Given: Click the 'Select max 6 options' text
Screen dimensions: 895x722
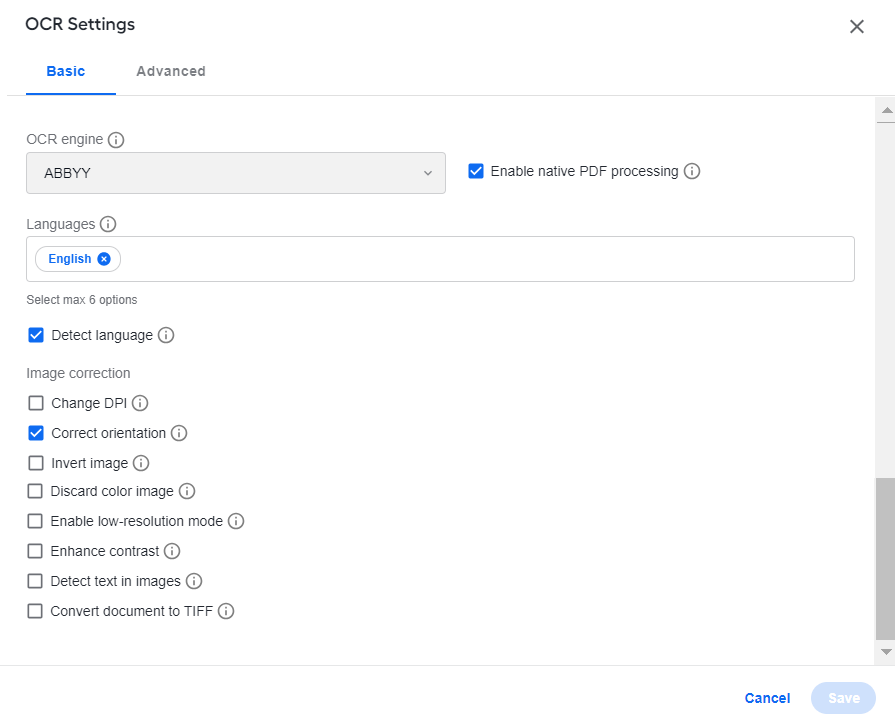Looking at the screenshot, I should (82, 300).
